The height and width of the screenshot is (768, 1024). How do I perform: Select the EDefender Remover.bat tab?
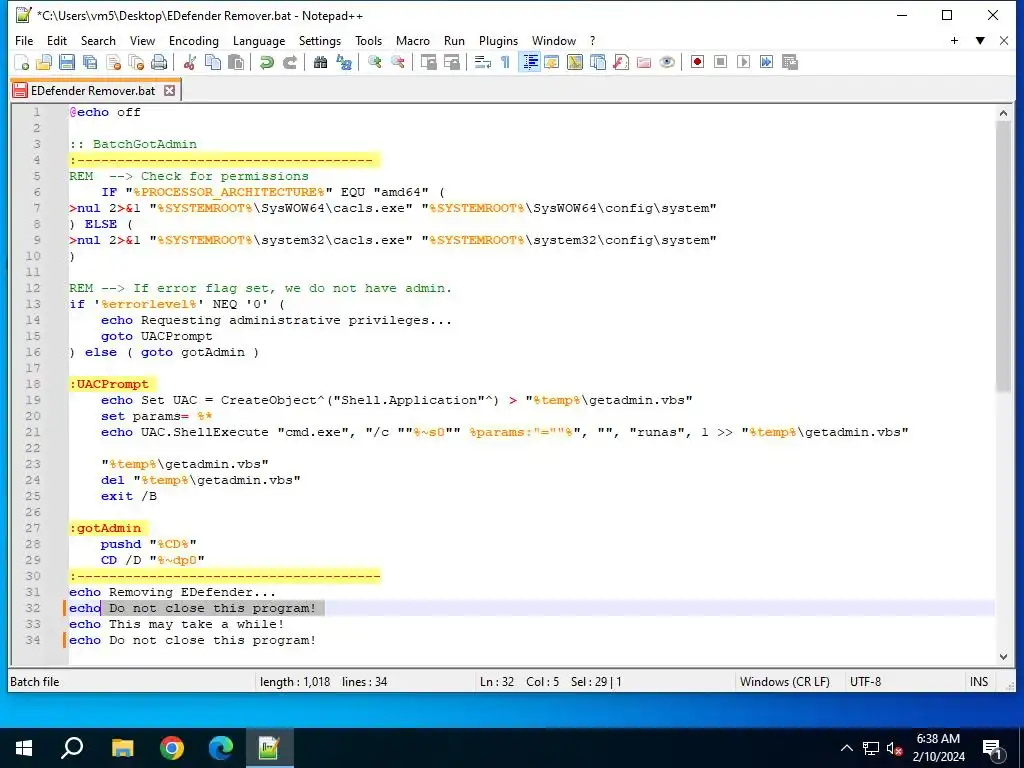coord(93,91)
